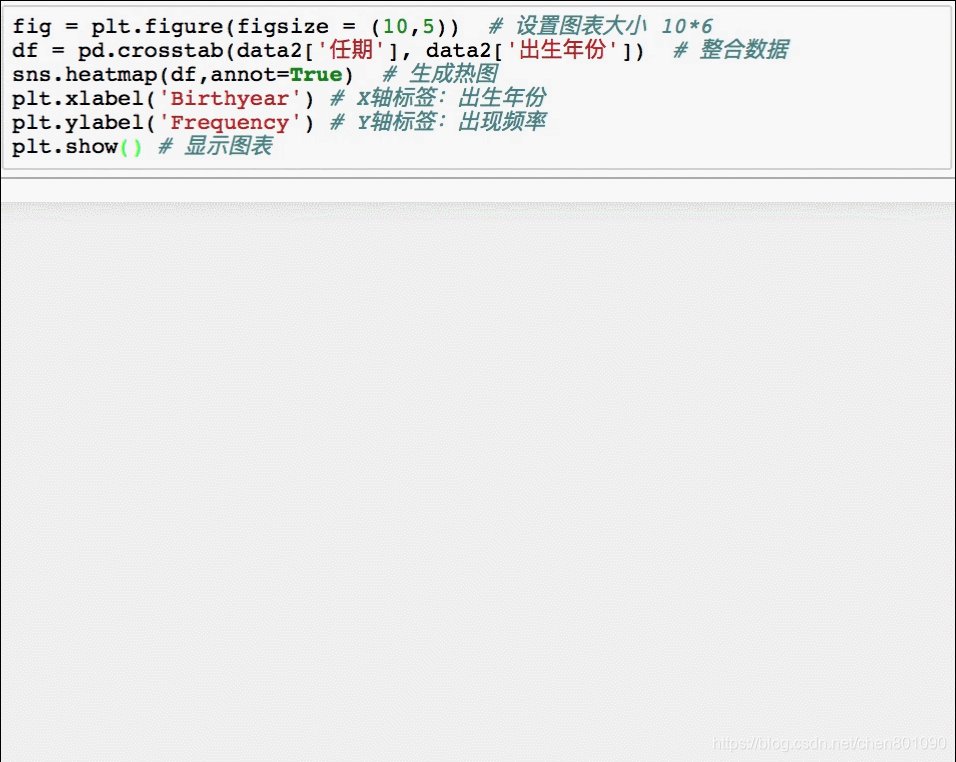This screenshot has width=956, height=762.
Task: Click the comment 'Y轴标签：出现频率'
Action: pyautogui.click(x=438, y=123)
